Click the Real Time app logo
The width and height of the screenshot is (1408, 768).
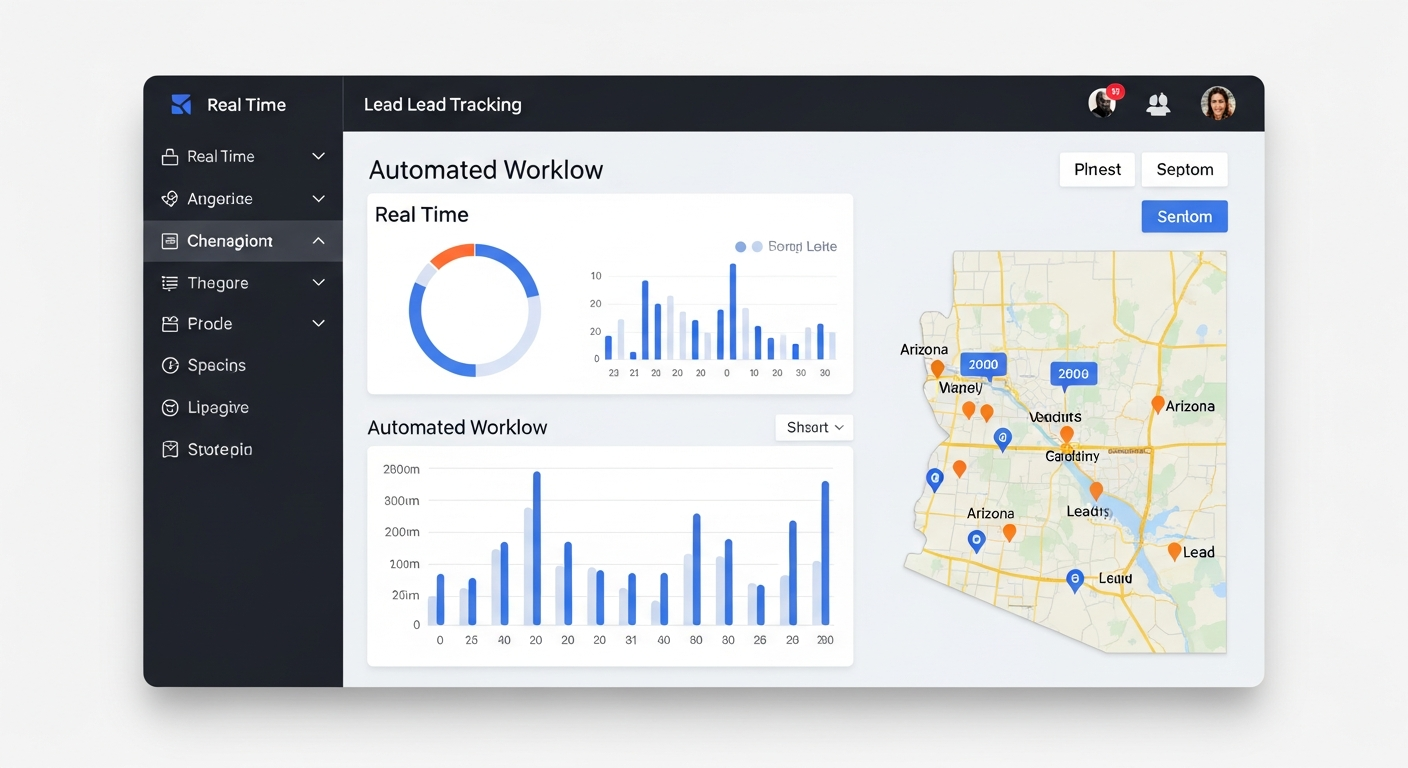[181, 103]
